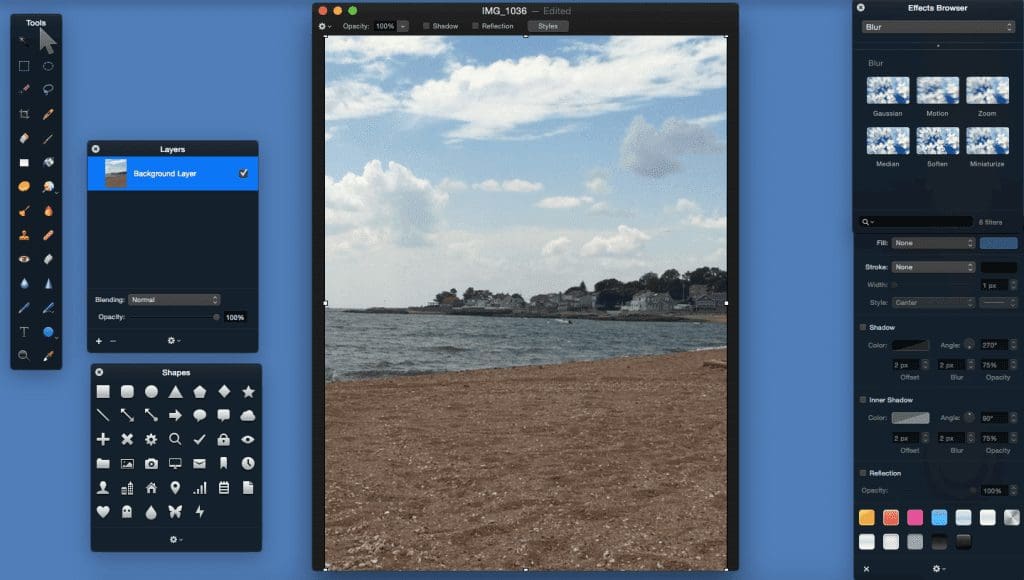
Task: Pick the orange-yellow style swatch
Action: (867, 517)
